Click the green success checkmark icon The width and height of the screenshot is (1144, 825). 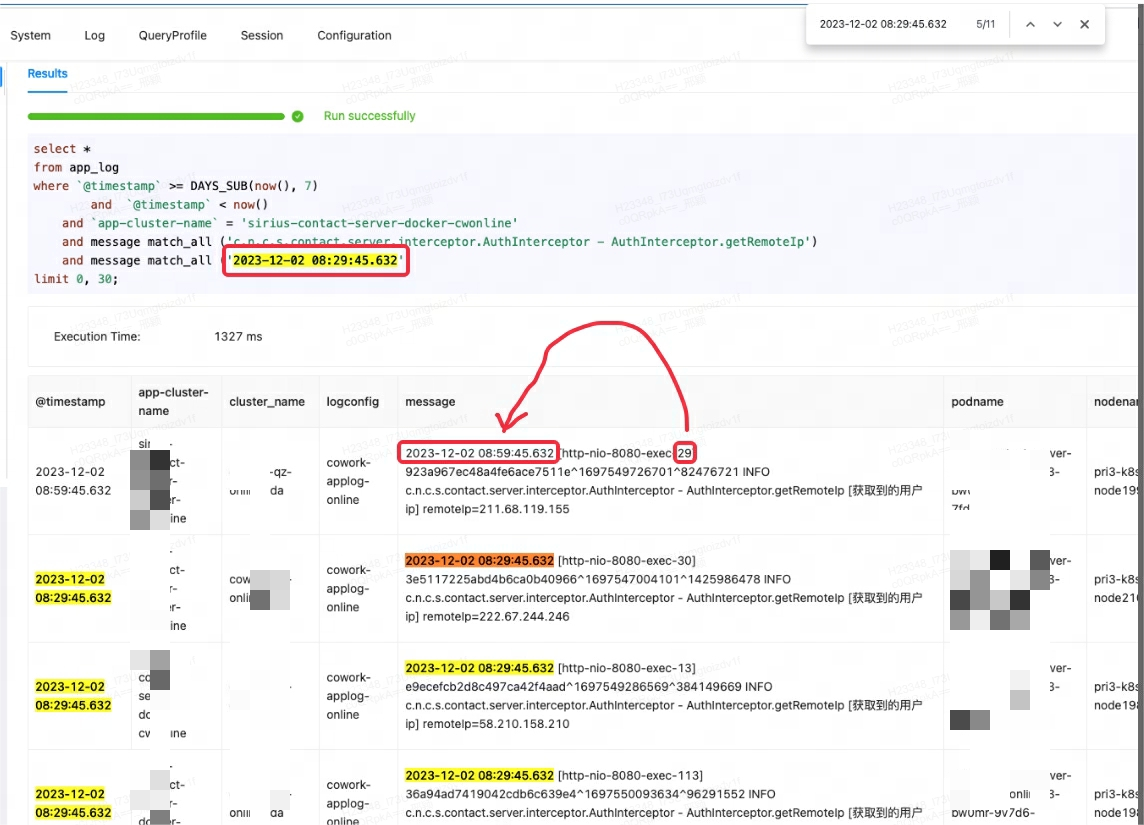(x=297, y=116)
